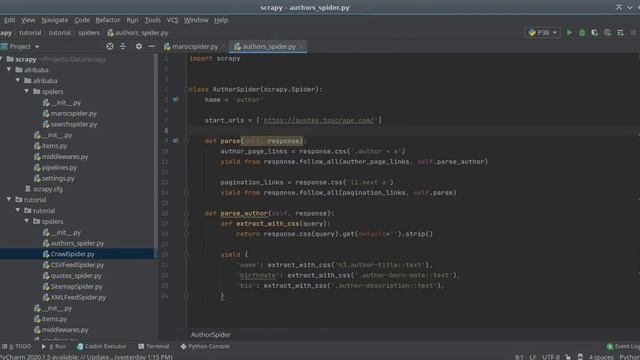
Task: Toggle the read-only lock icon in status bar
Action: coord(568,357)
